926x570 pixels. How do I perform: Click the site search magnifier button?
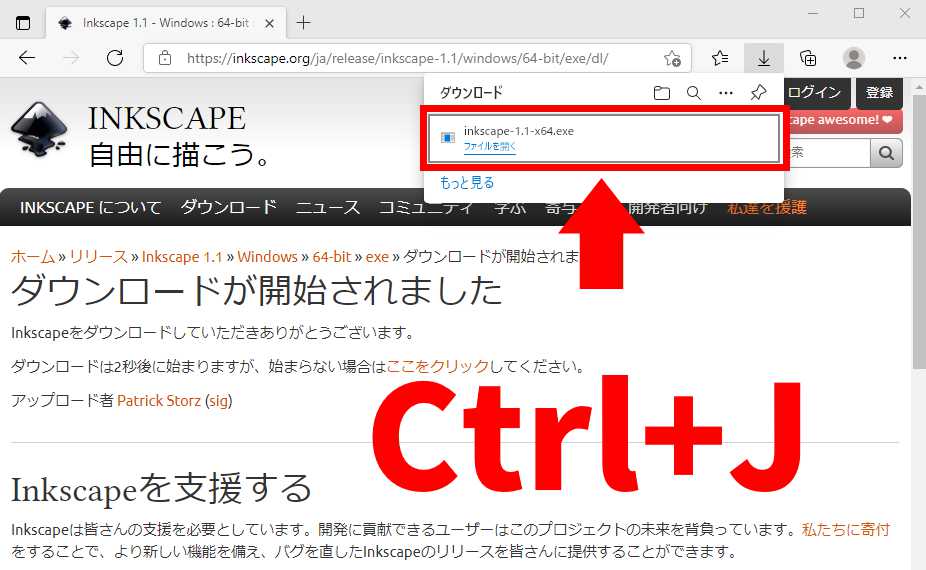pyautogui.click(x=886, y=153)
